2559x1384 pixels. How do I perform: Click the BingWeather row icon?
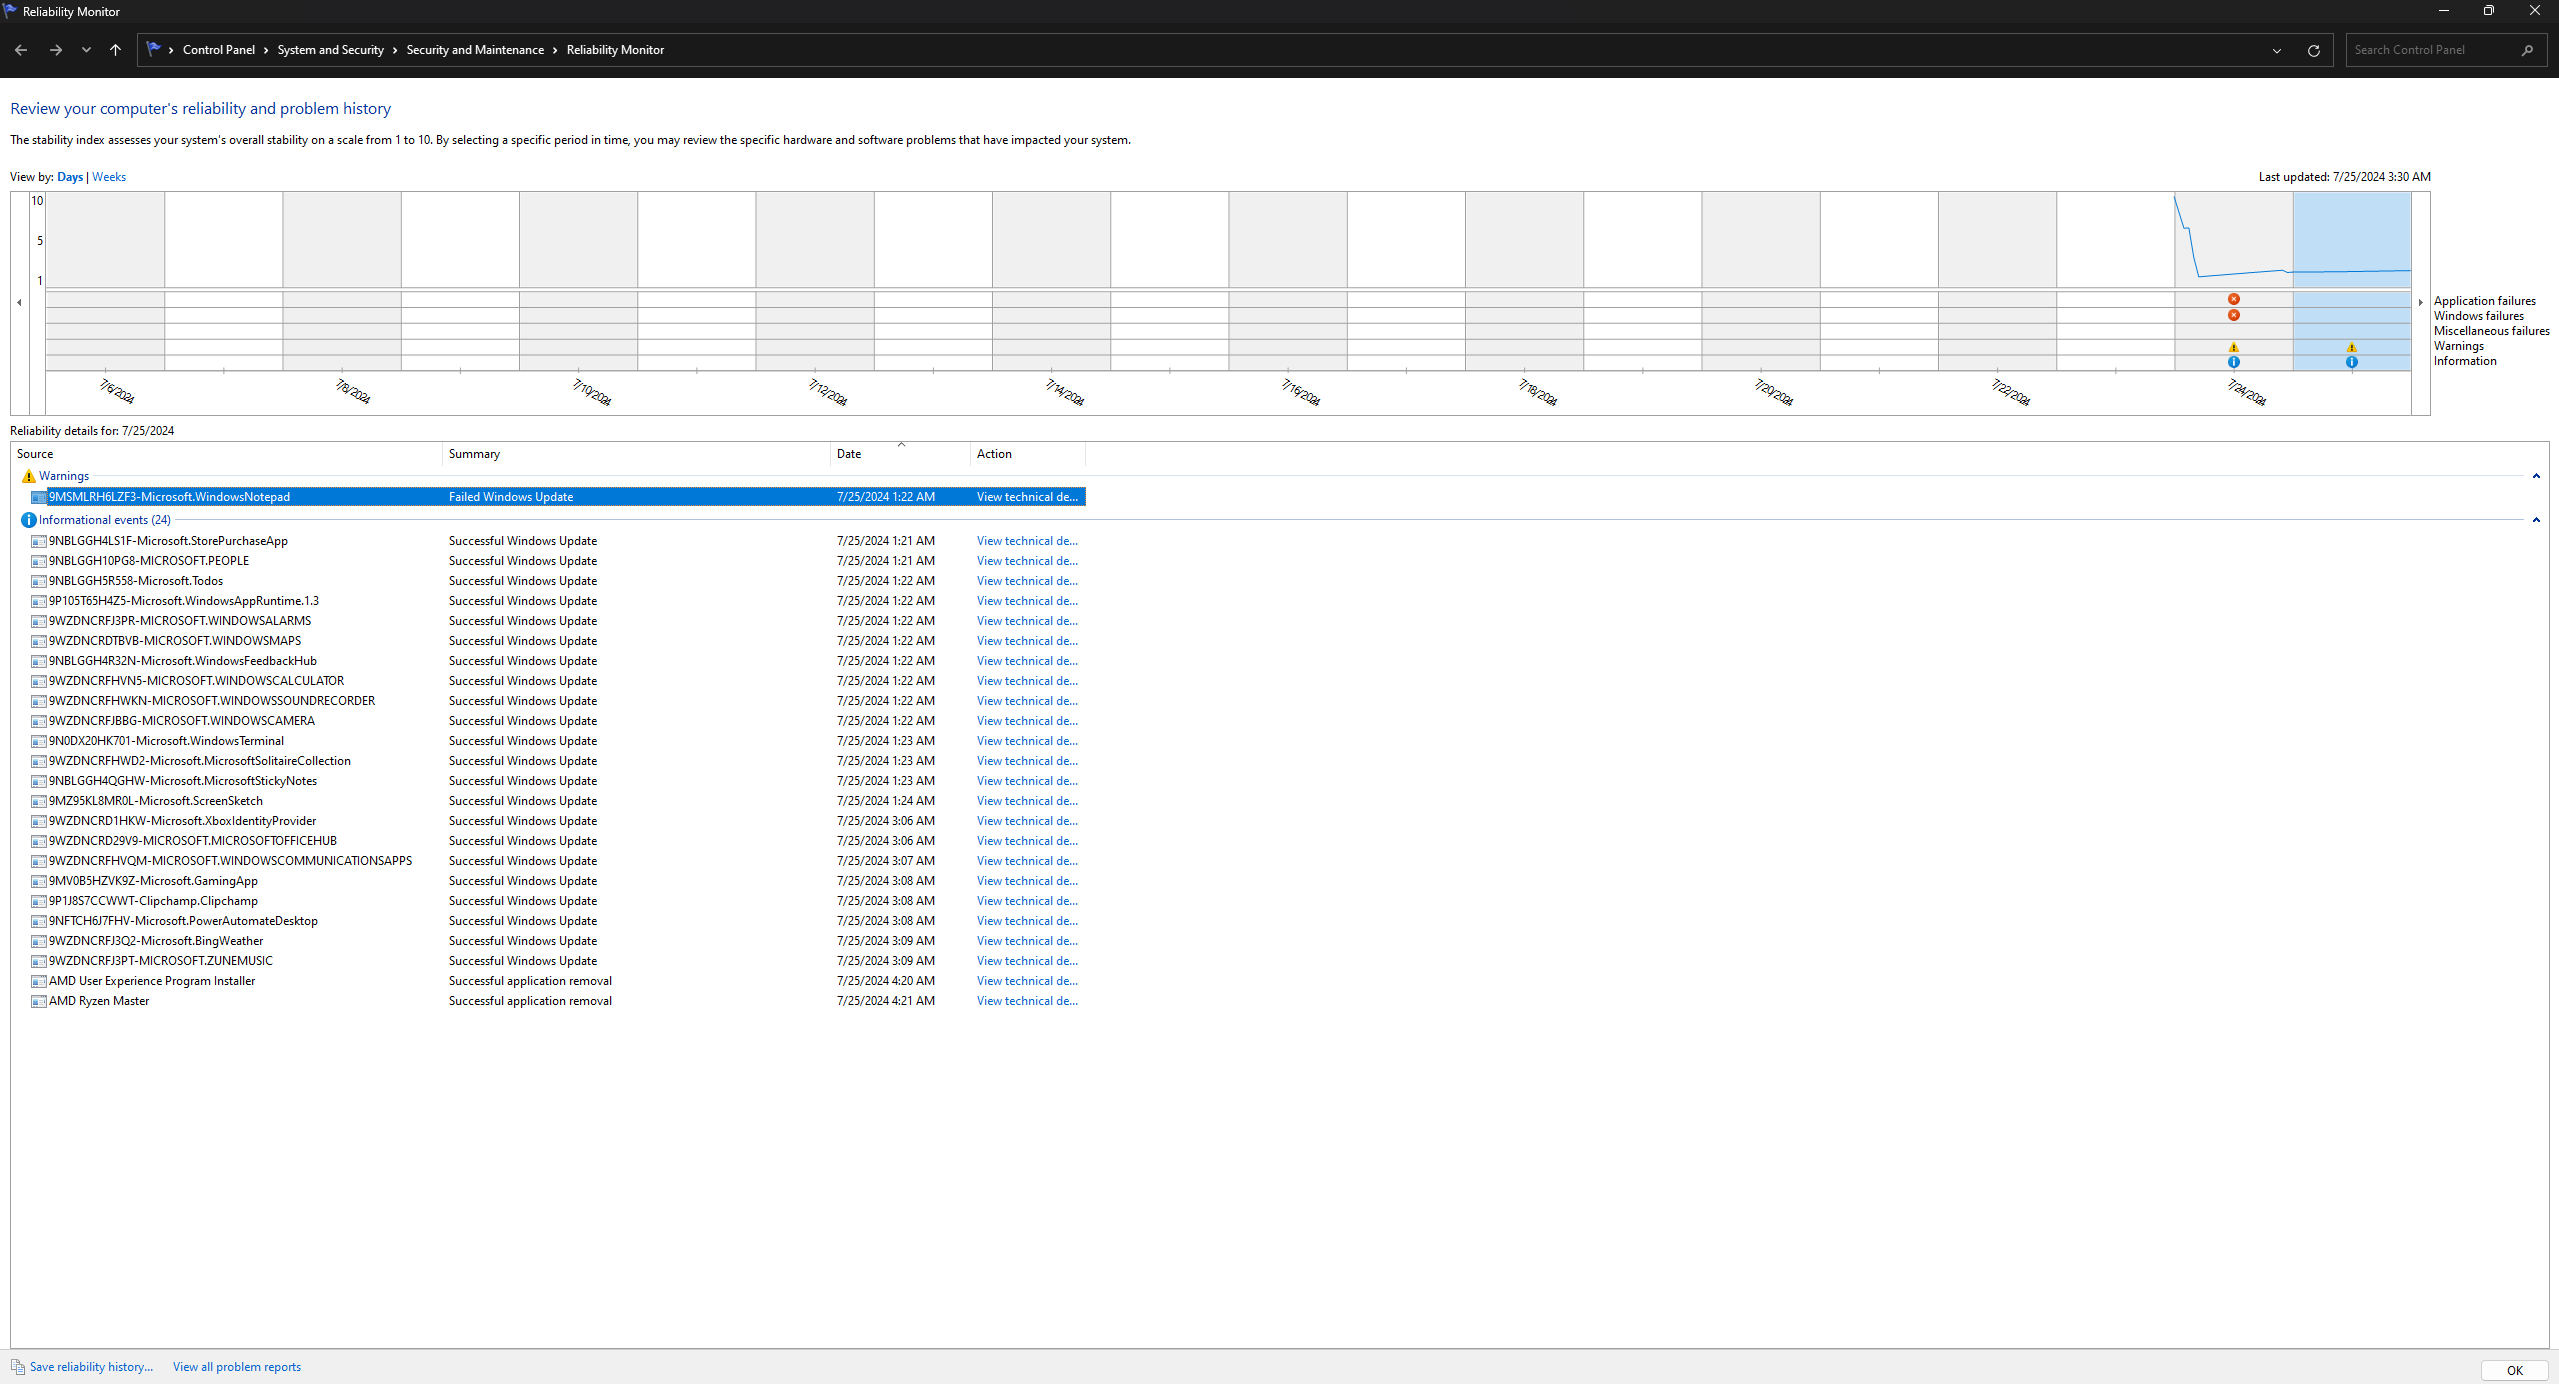click(x=39, y=941)
